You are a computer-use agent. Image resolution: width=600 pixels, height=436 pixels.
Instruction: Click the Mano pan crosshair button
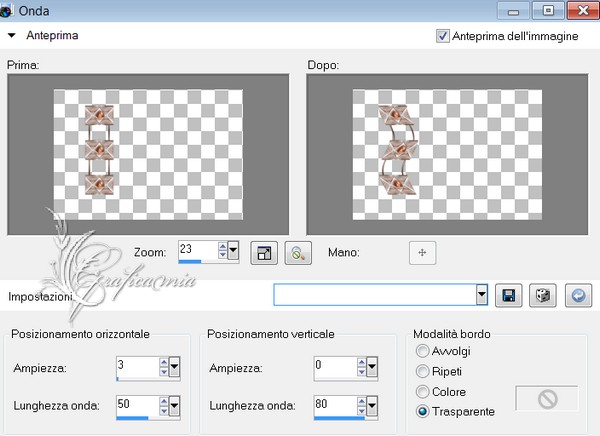(x=422, y=253)
